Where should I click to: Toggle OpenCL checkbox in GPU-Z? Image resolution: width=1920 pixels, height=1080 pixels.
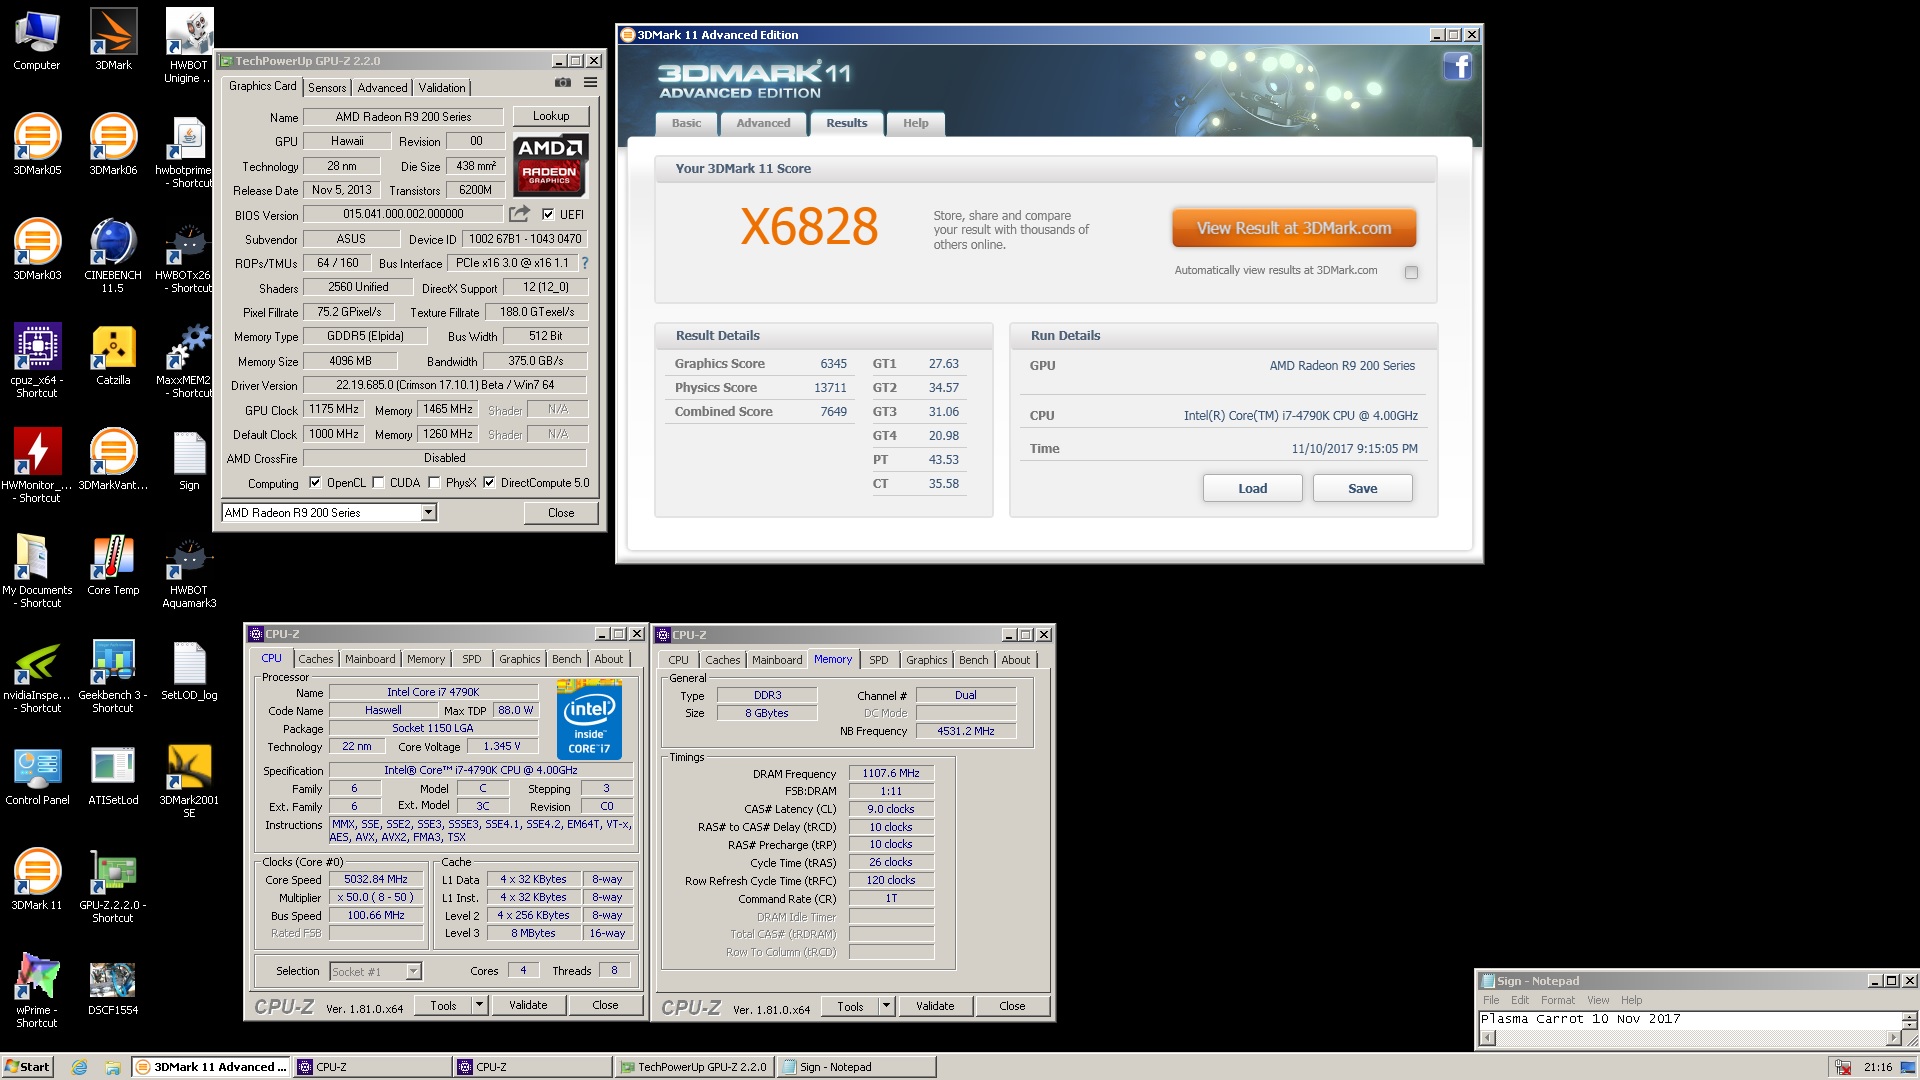315,483
